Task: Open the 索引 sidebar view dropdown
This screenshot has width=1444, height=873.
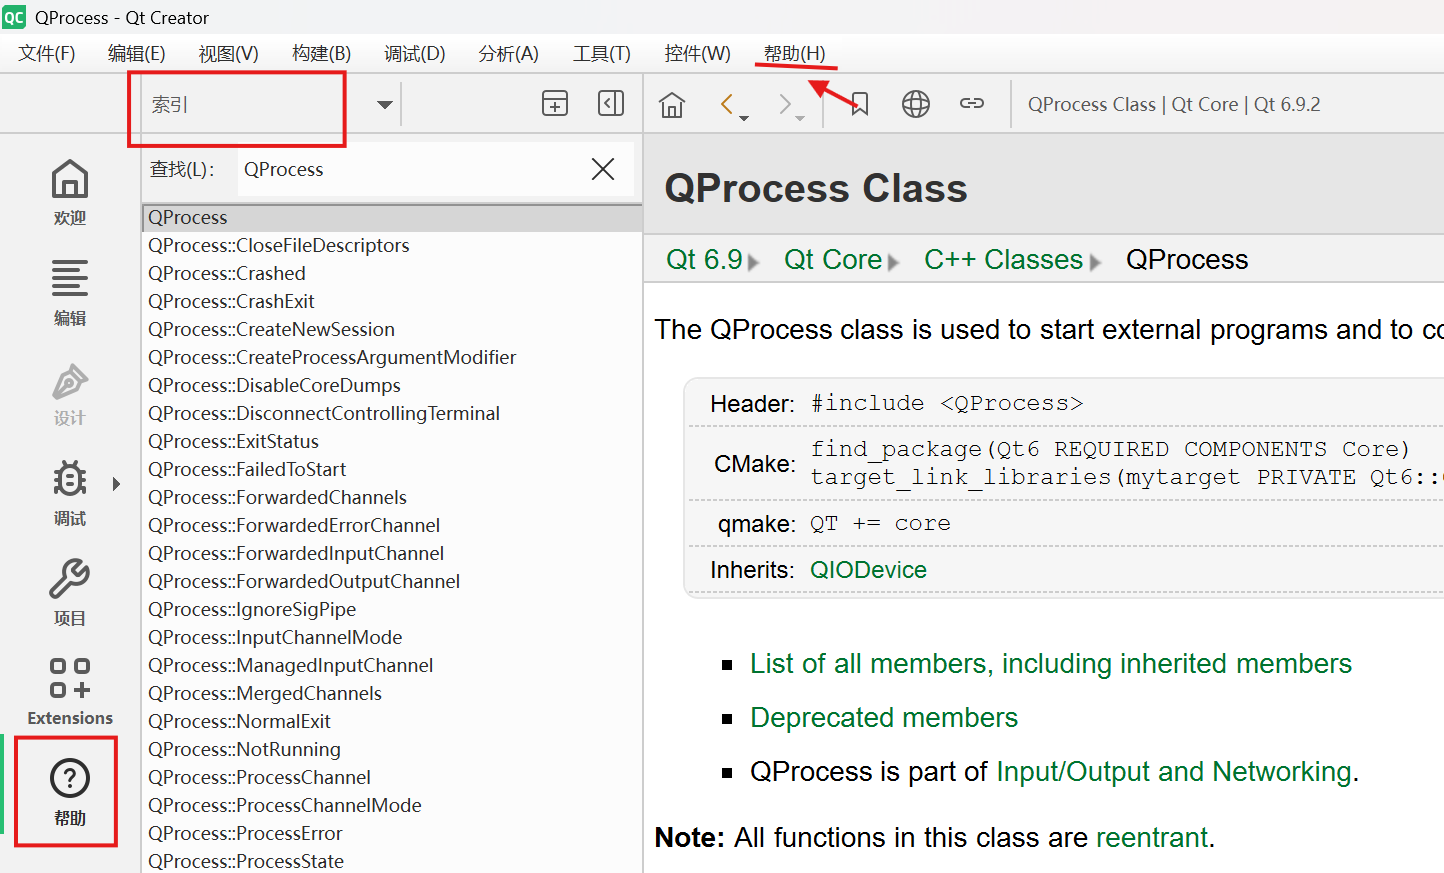Action: (x=272, y=104)
